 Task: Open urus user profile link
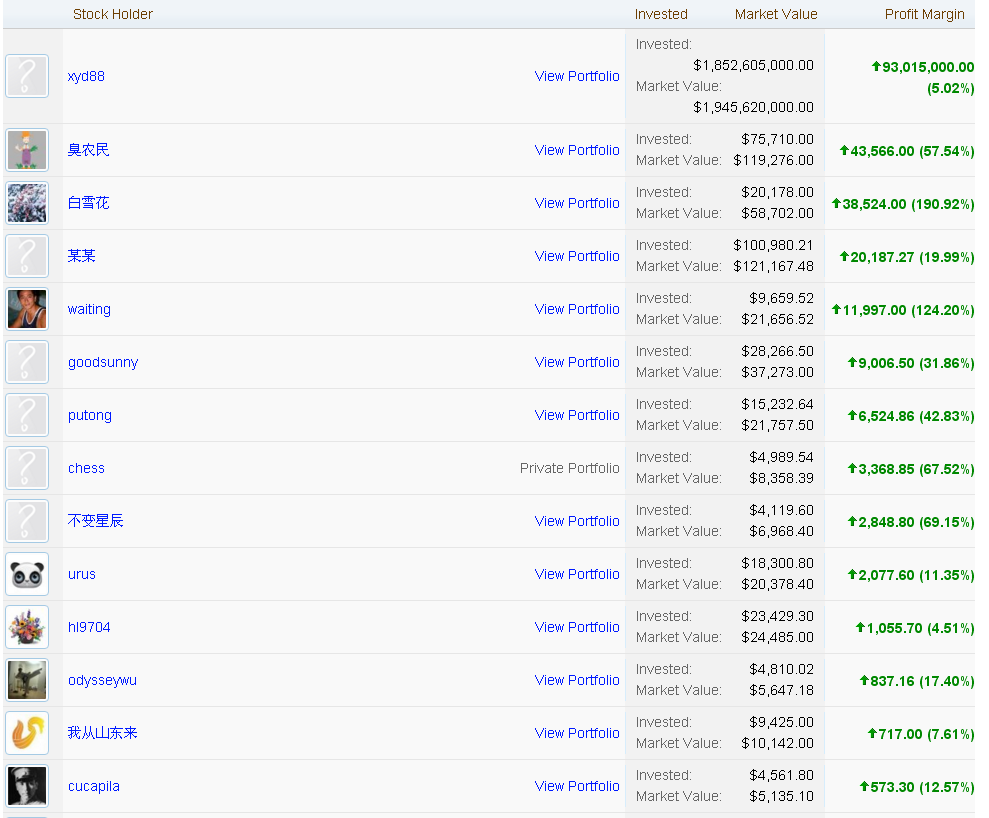[x=82, y=574]
